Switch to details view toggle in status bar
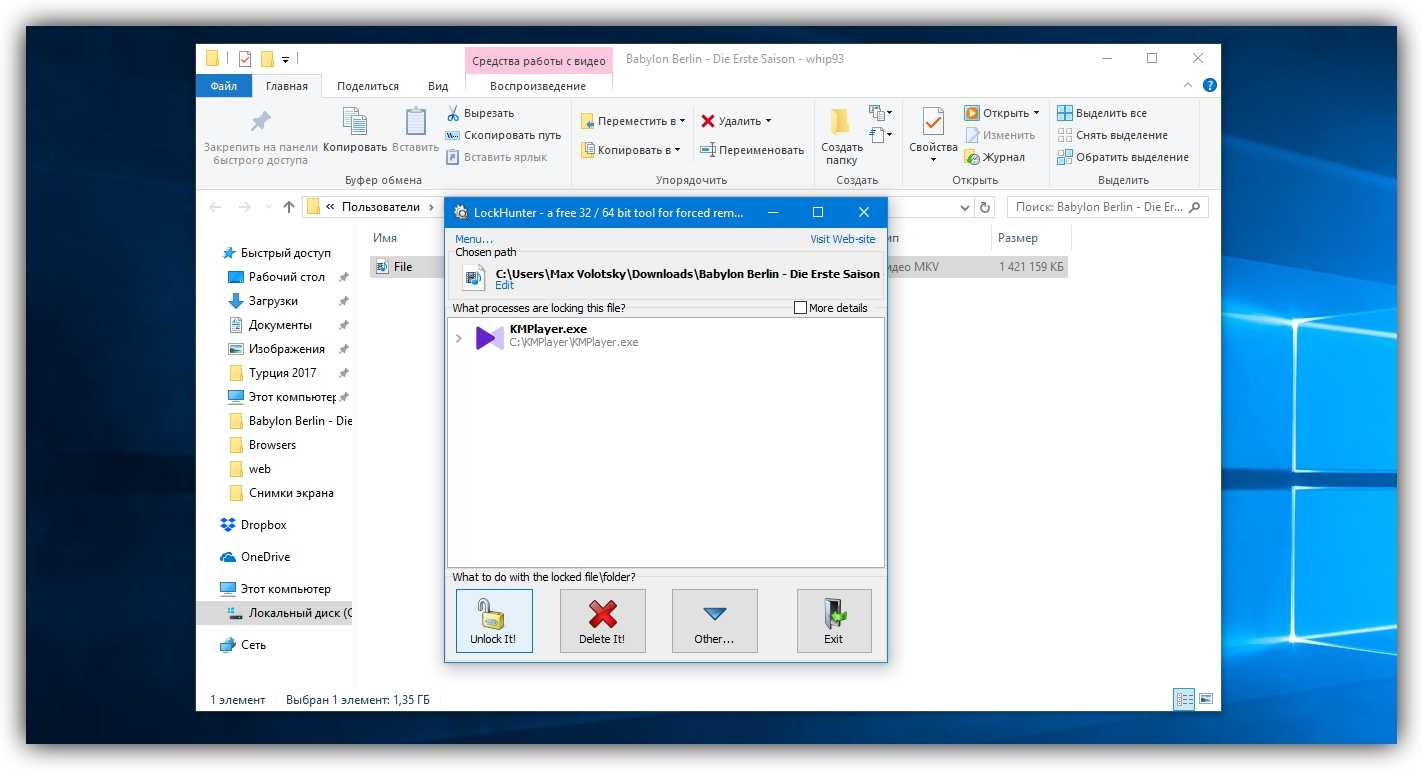 pyautogui.click(x=1184, y=699)
